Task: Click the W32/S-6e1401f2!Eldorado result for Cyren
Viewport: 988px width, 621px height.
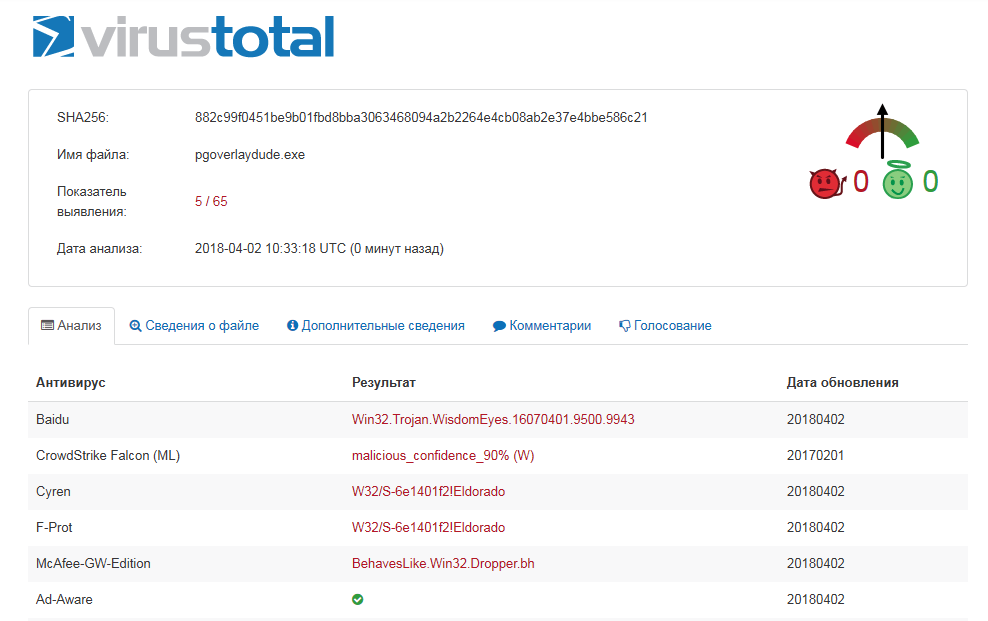Action: (428, 491)
